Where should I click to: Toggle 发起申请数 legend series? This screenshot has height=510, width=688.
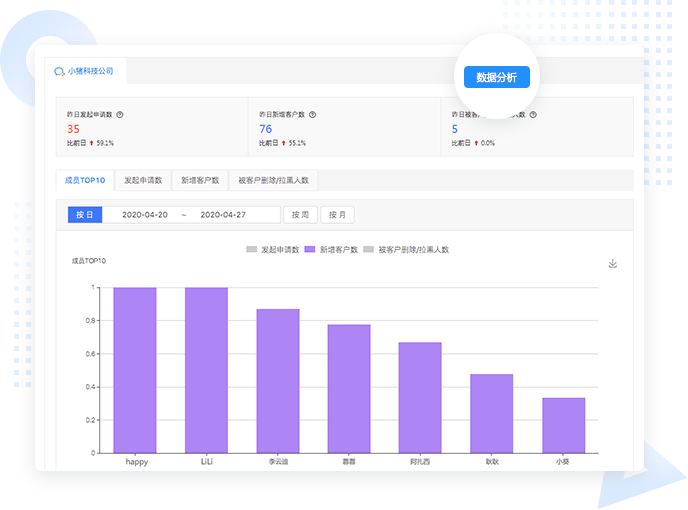pyautogui.click(x=273, y=249)
